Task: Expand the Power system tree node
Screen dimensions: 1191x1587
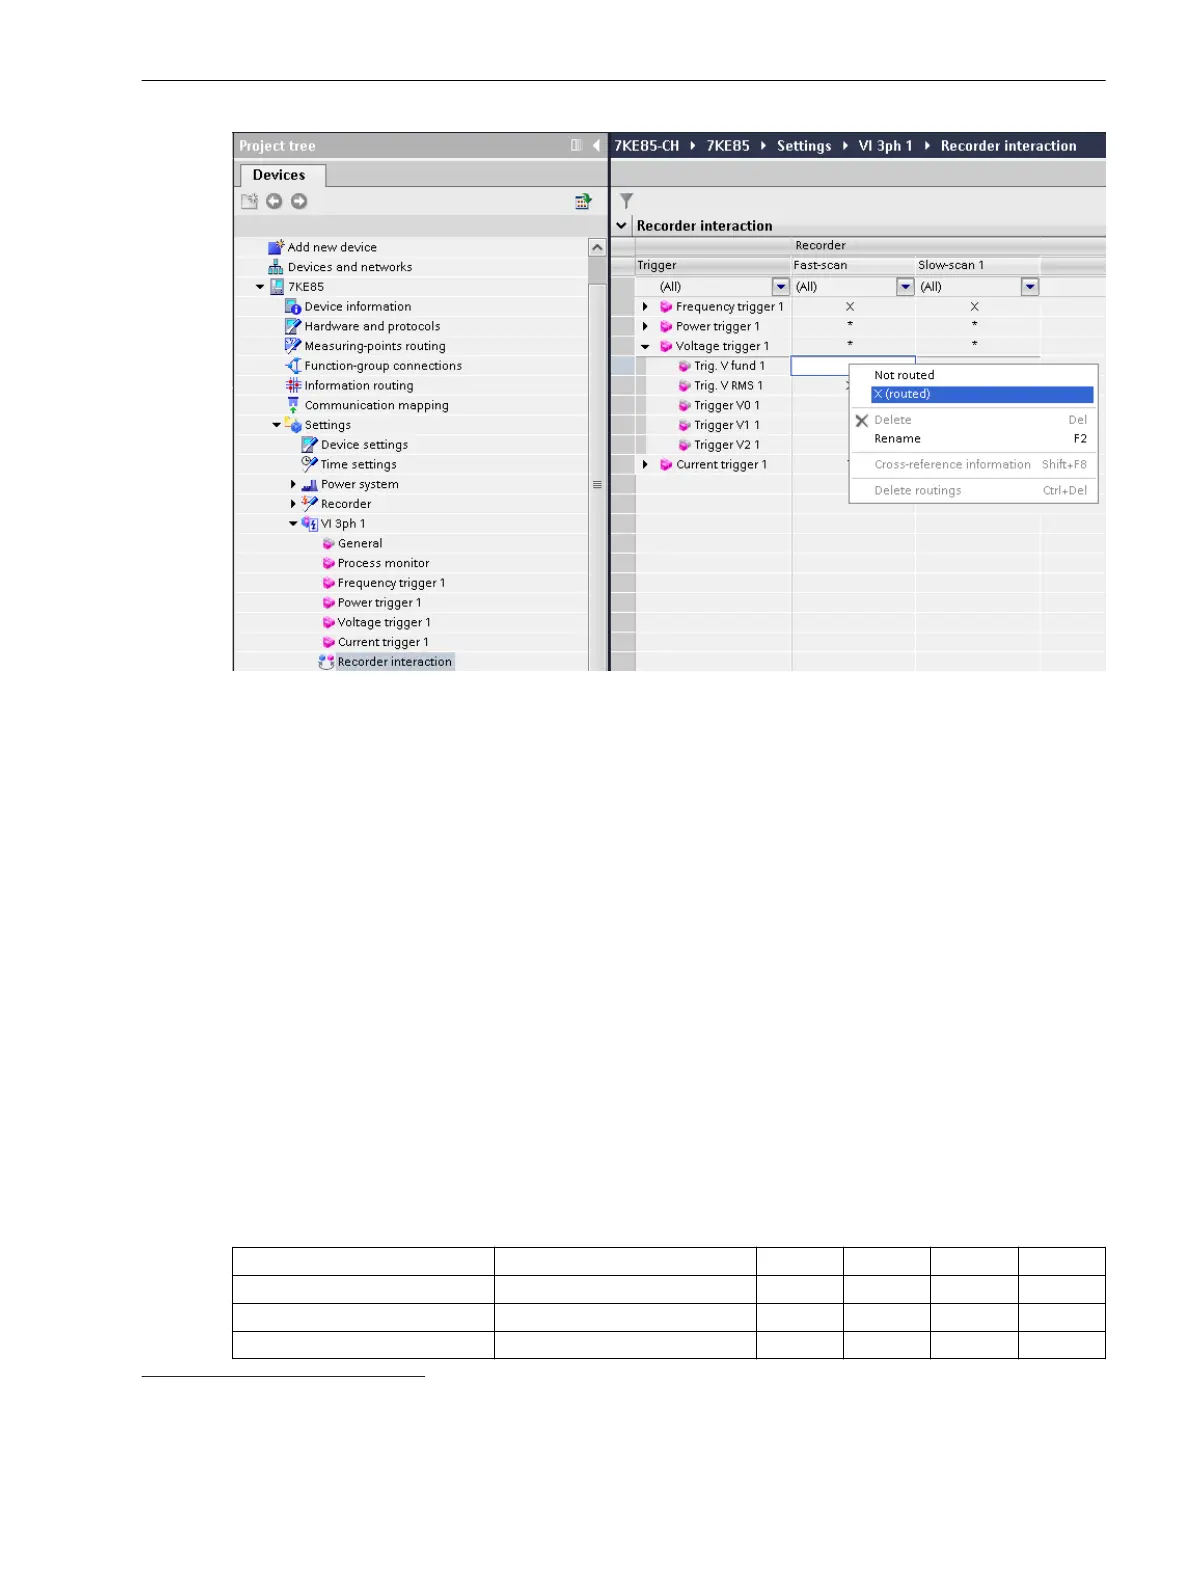Action: pos(293,484)
